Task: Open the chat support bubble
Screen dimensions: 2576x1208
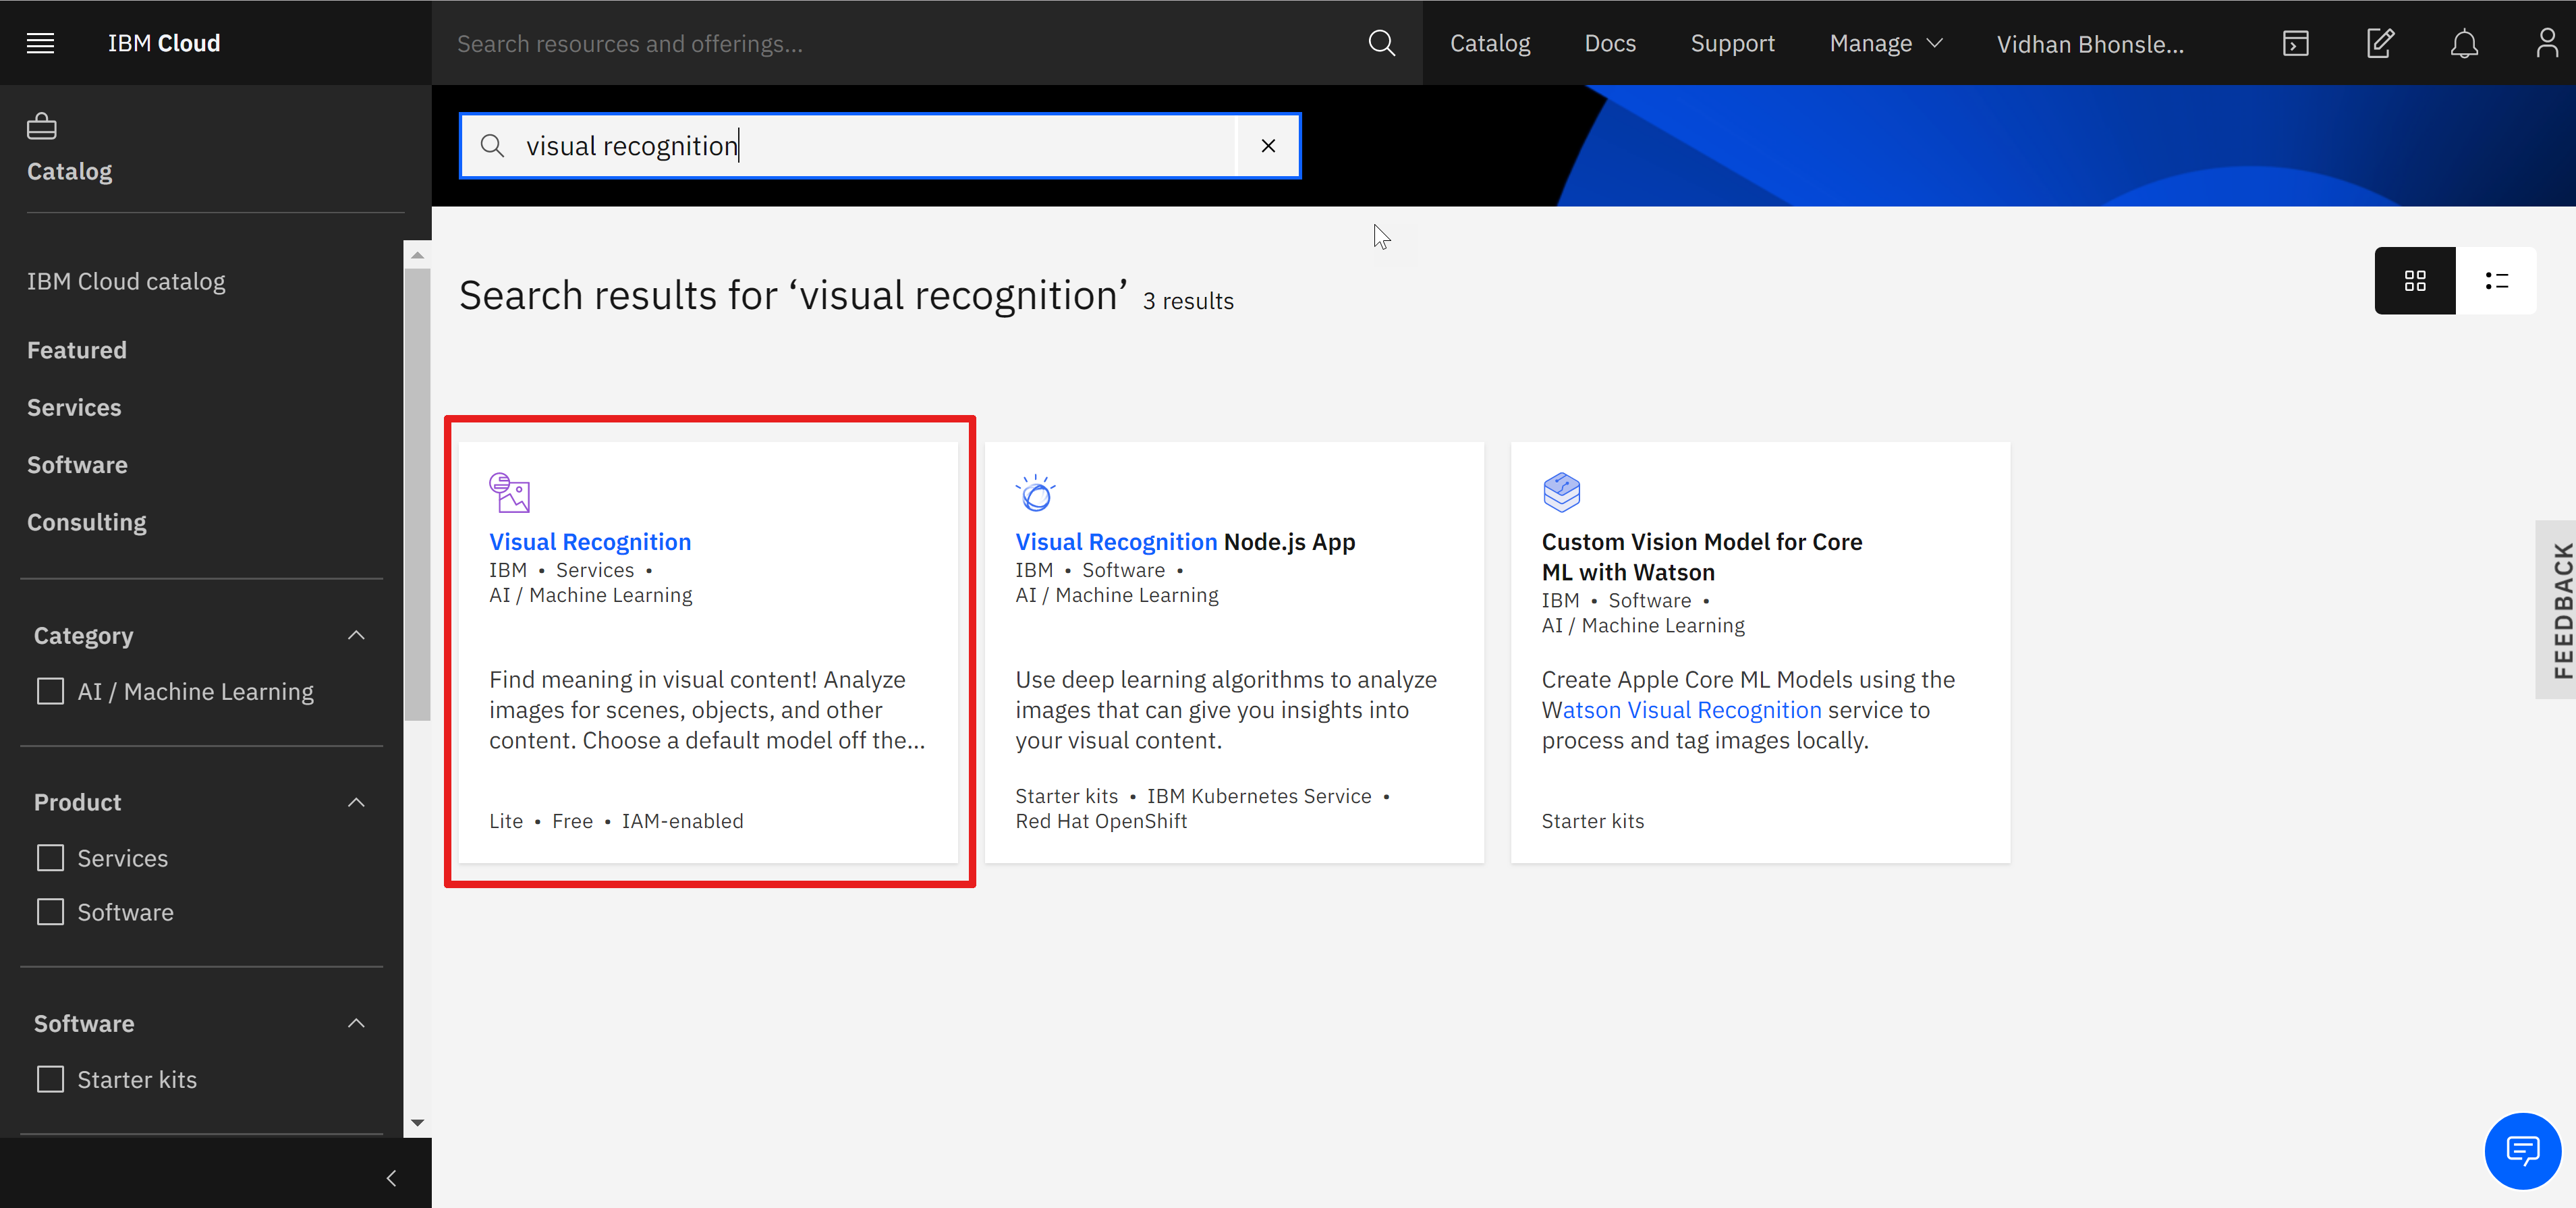Action: click(x=2522, y=1151)
